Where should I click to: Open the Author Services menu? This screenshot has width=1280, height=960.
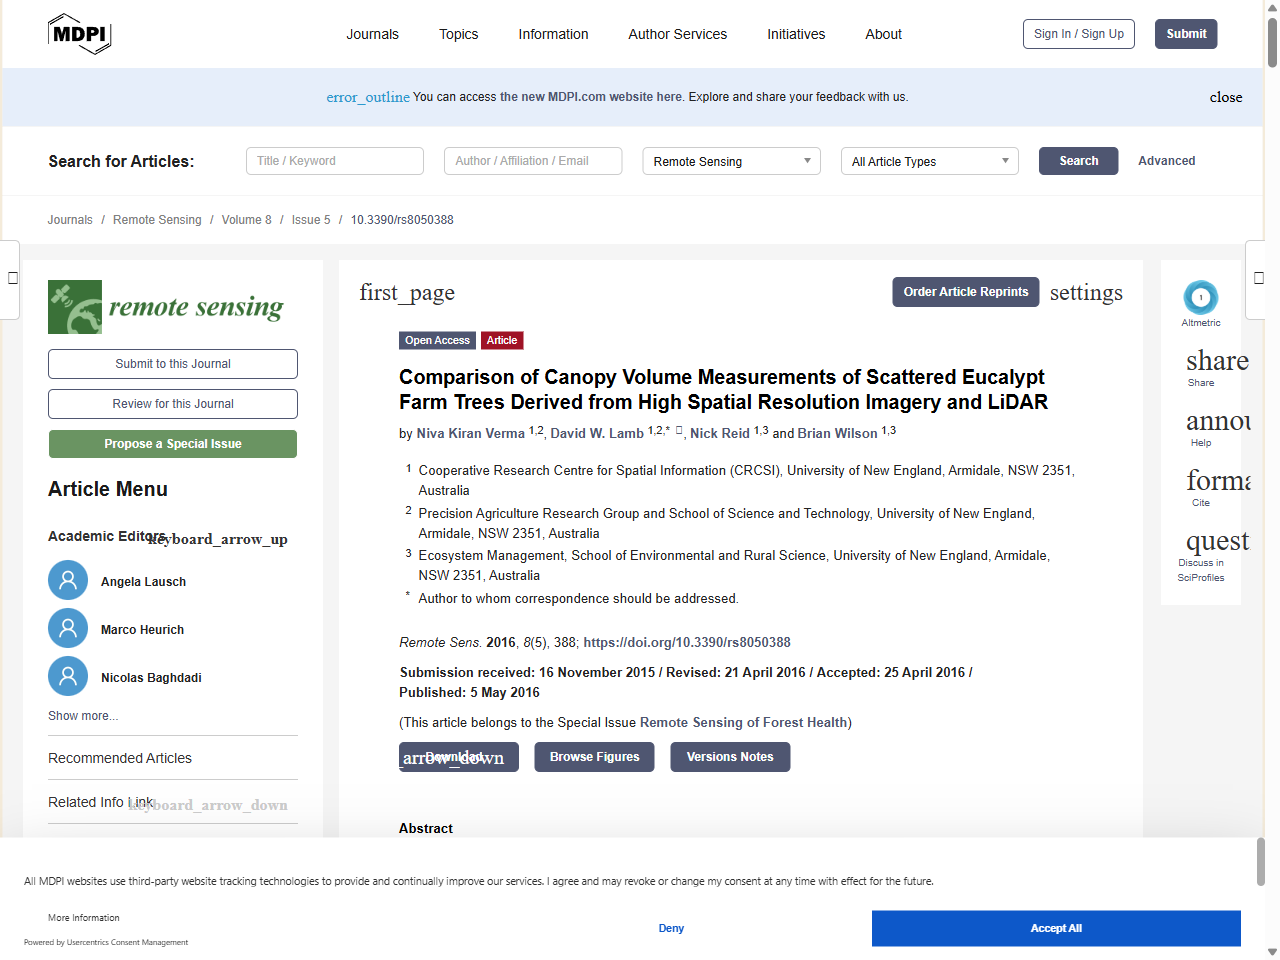(x=677, y=34)
